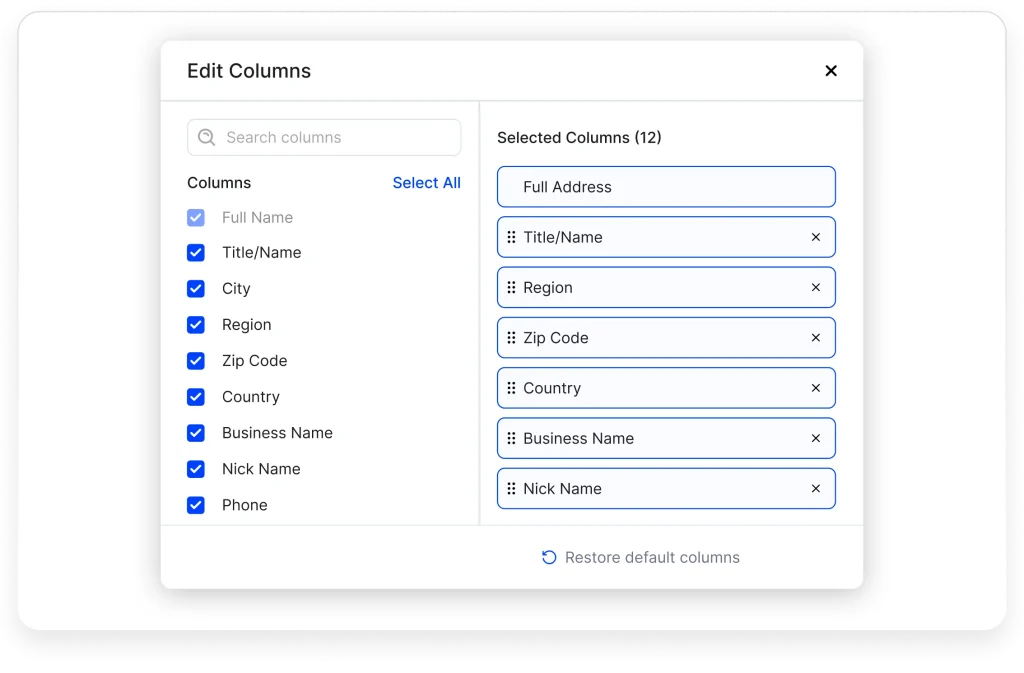Click the City column label
Viewport: 1024px width, 673px height.
236,289
